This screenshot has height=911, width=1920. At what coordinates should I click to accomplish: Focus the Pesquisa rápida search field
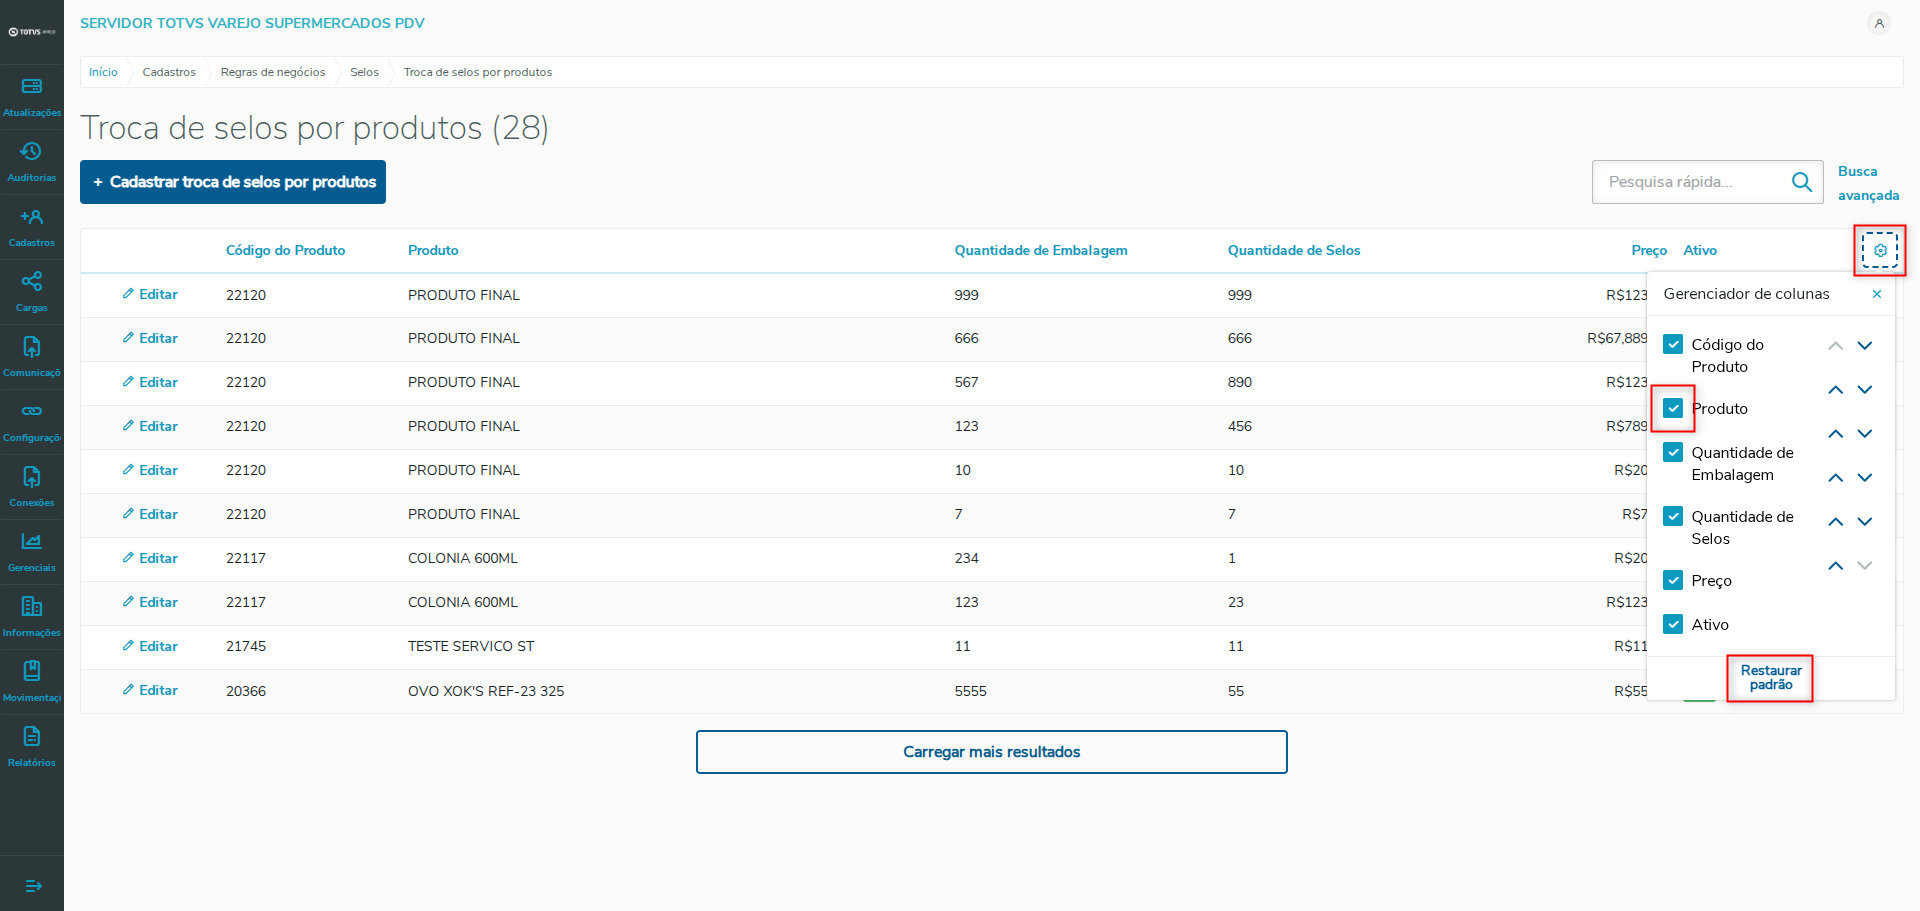click(x=1692, y=182)
